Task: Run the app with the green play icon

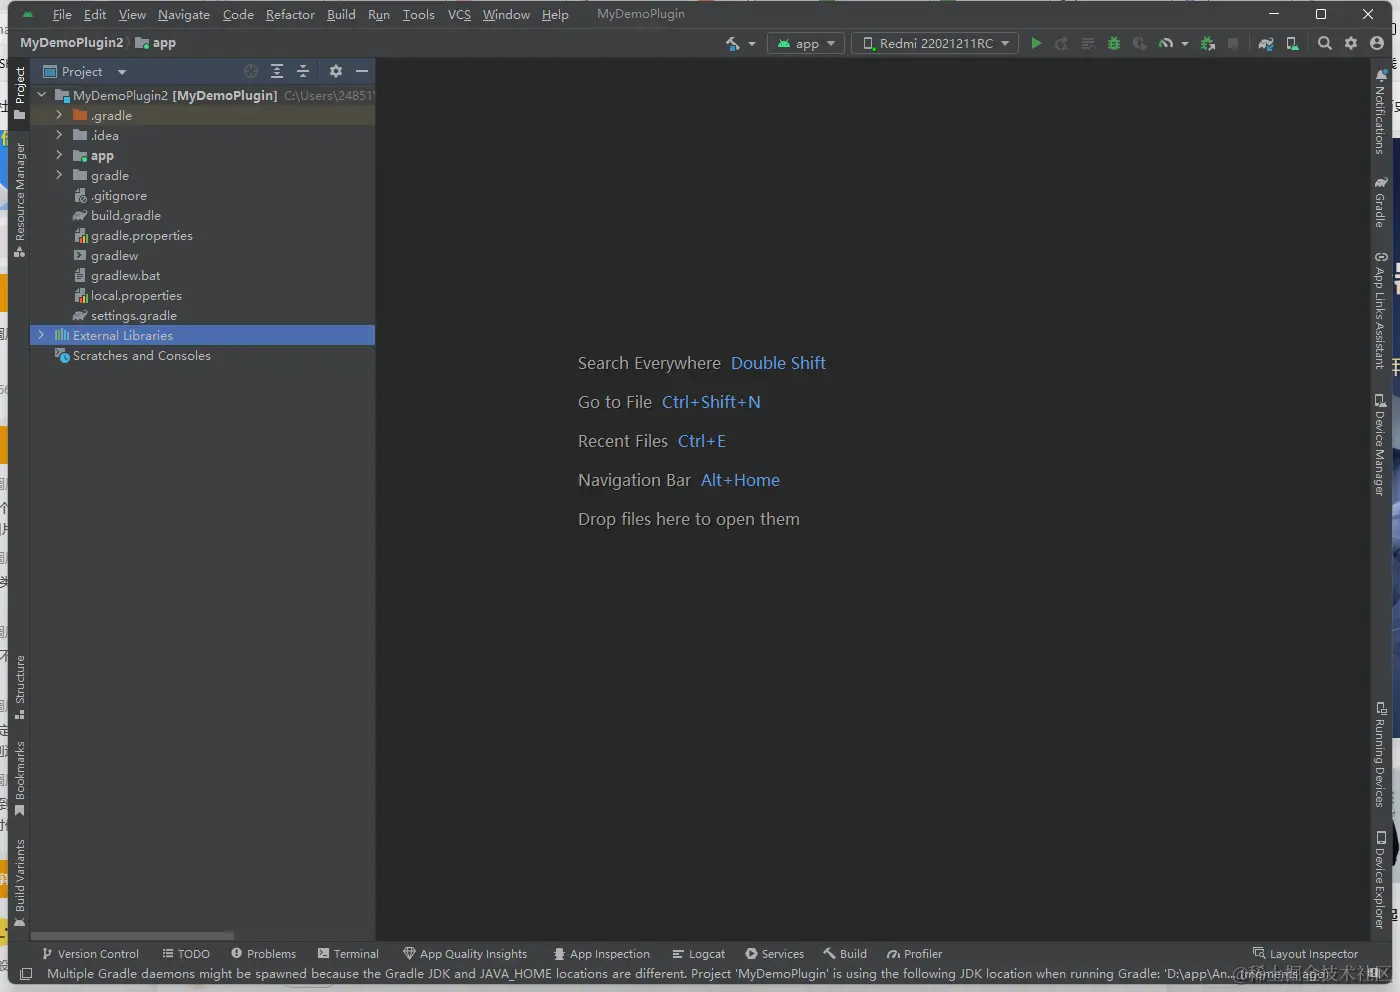Action: [1036, 43]
